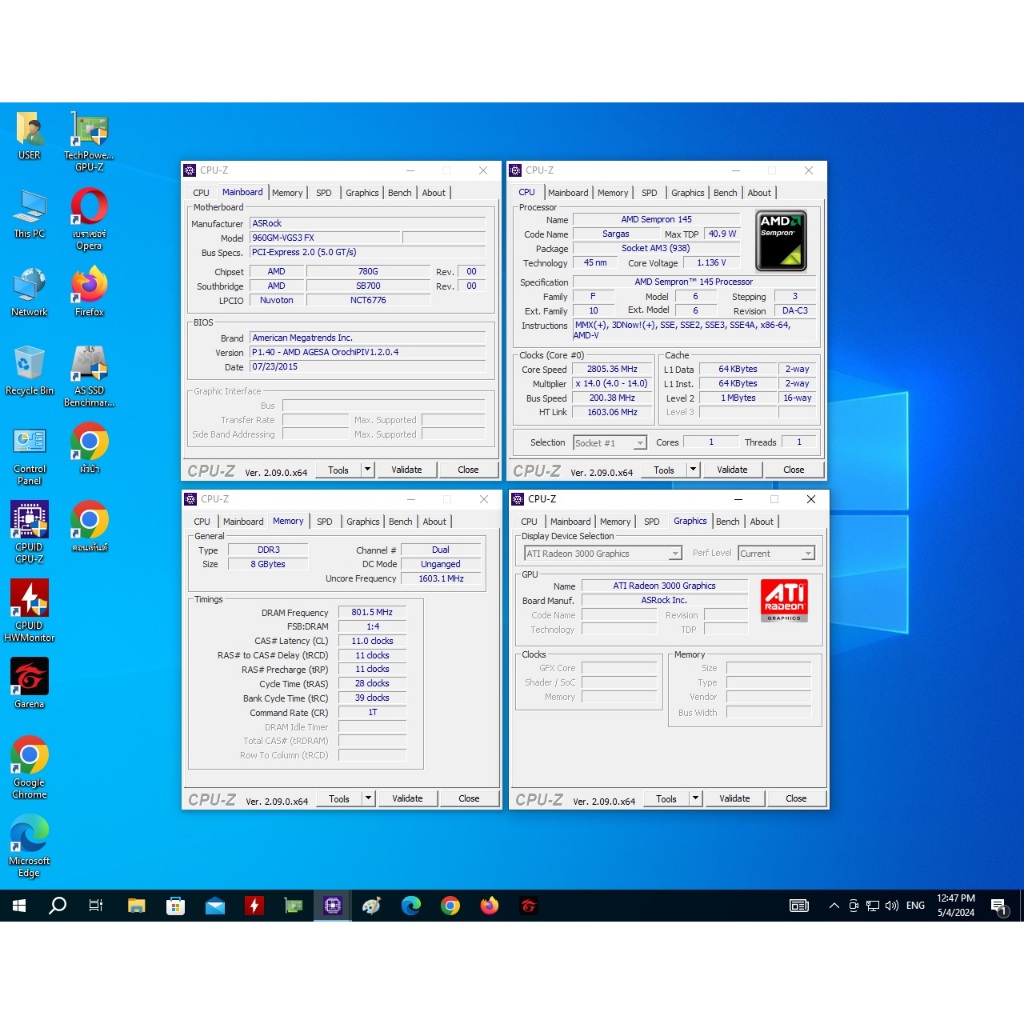Open TechPowerUp GPU-Z desktop shortcut

click(89, 130)
